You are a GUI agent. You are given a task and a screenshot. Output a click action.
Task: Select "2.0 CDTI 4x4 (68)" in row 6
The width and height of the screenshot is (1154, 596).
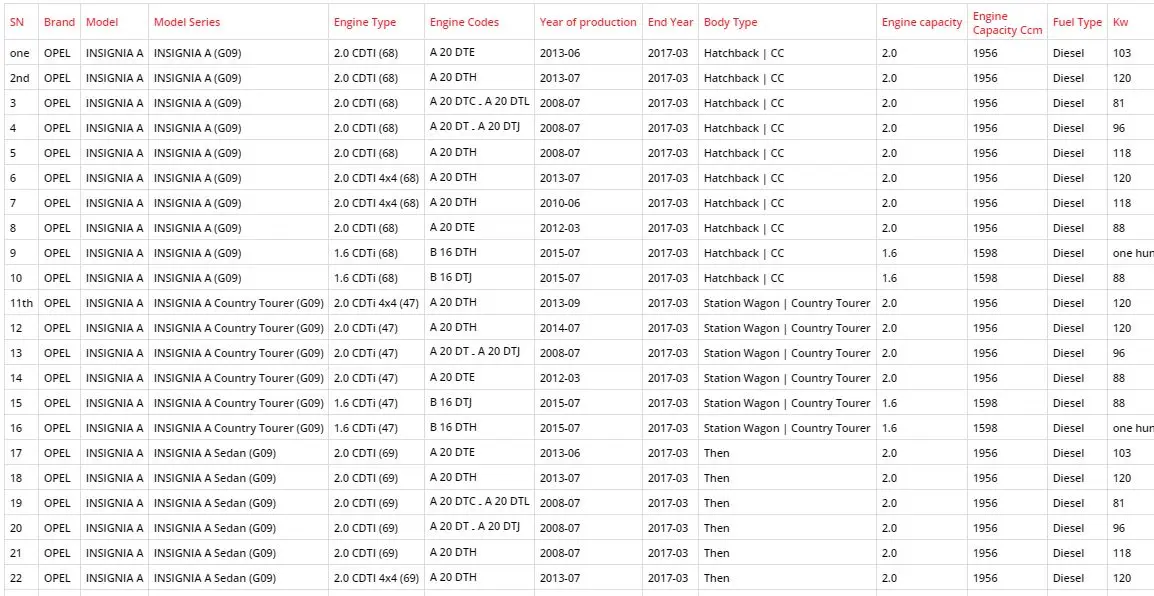[x=376, y=178]
